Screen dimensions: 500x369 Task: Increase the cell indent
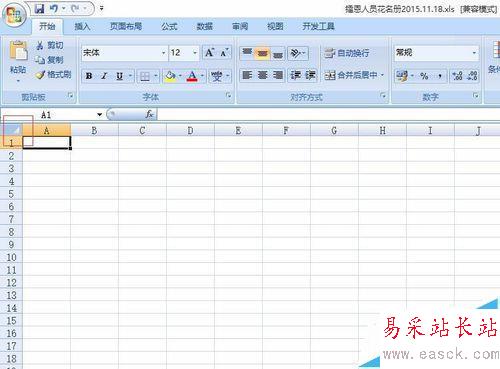point(310,75)
